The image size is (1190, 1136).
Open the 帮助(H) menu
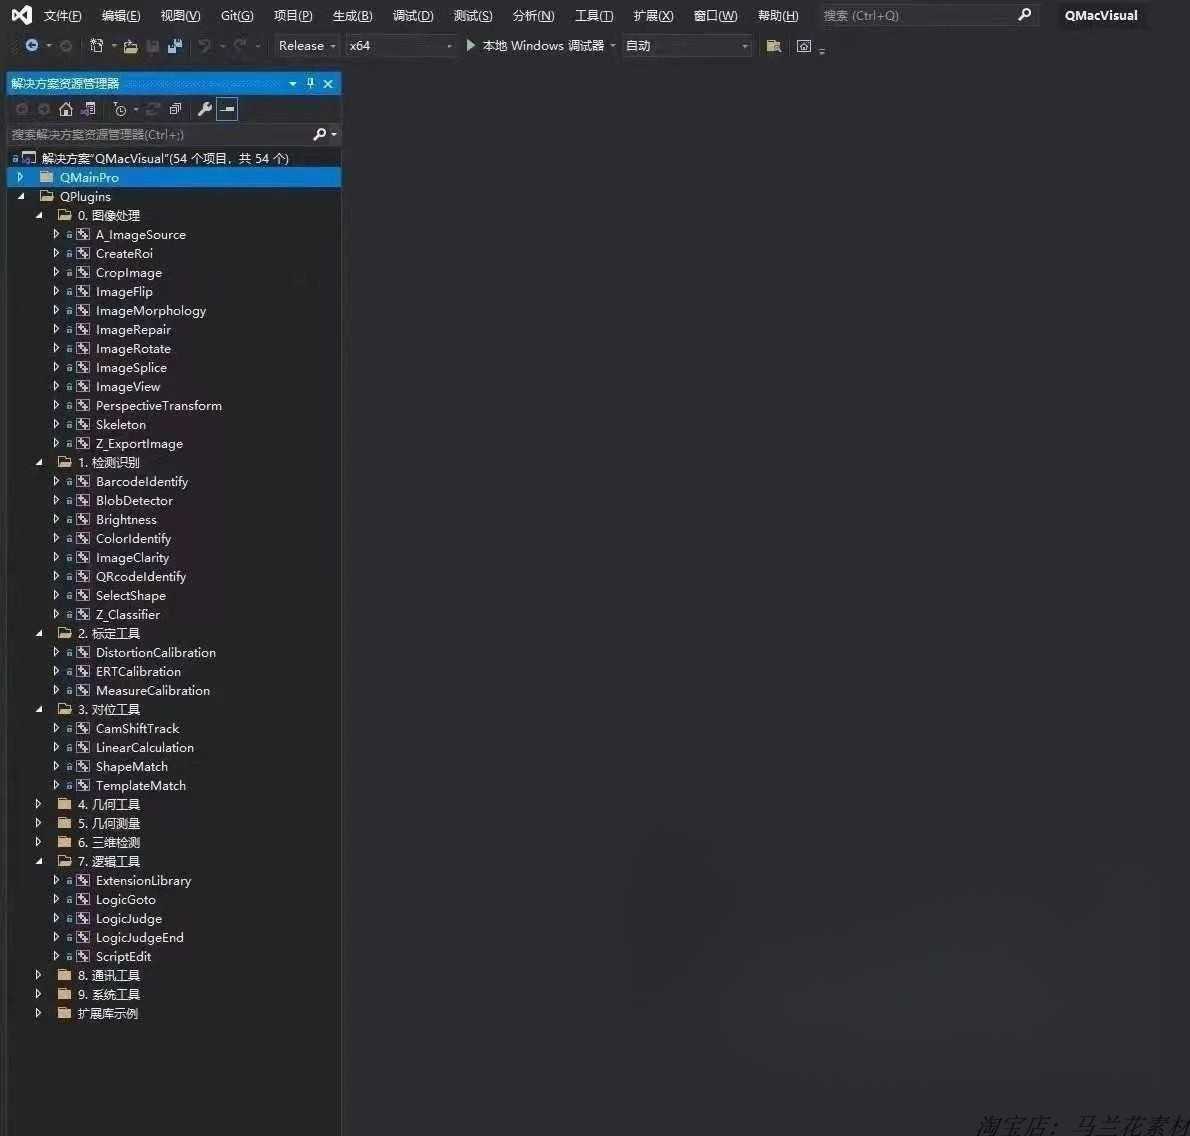coord(778,15)
